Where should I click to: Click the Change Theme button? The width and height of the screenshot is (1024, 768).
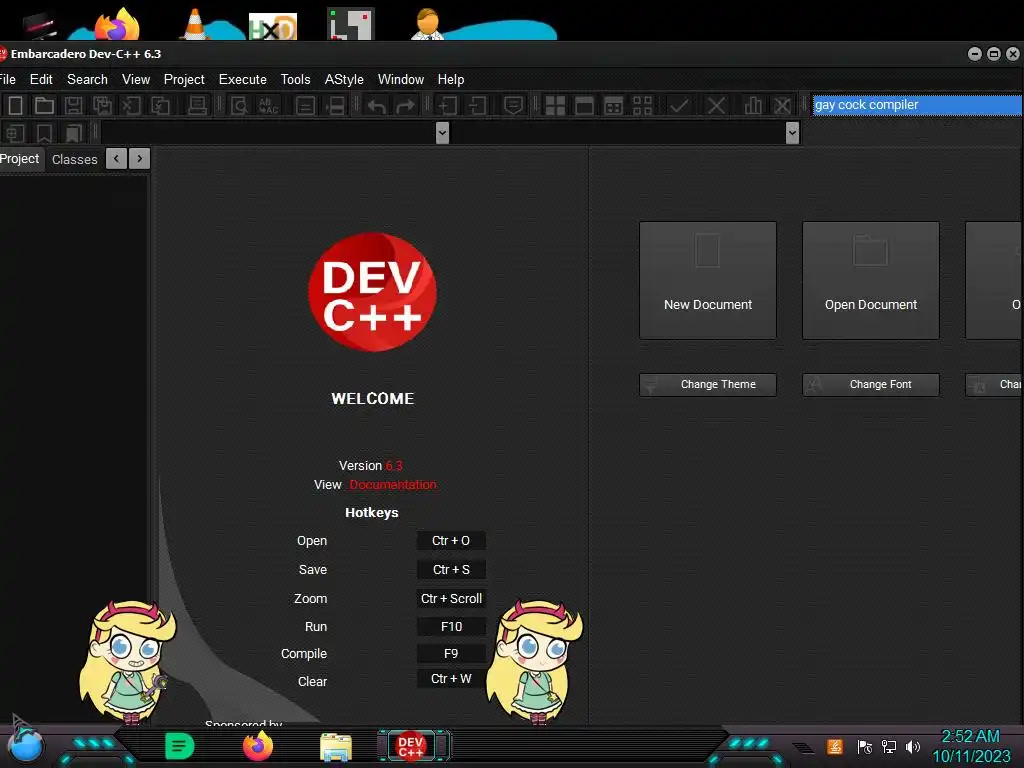coord(708,385)
